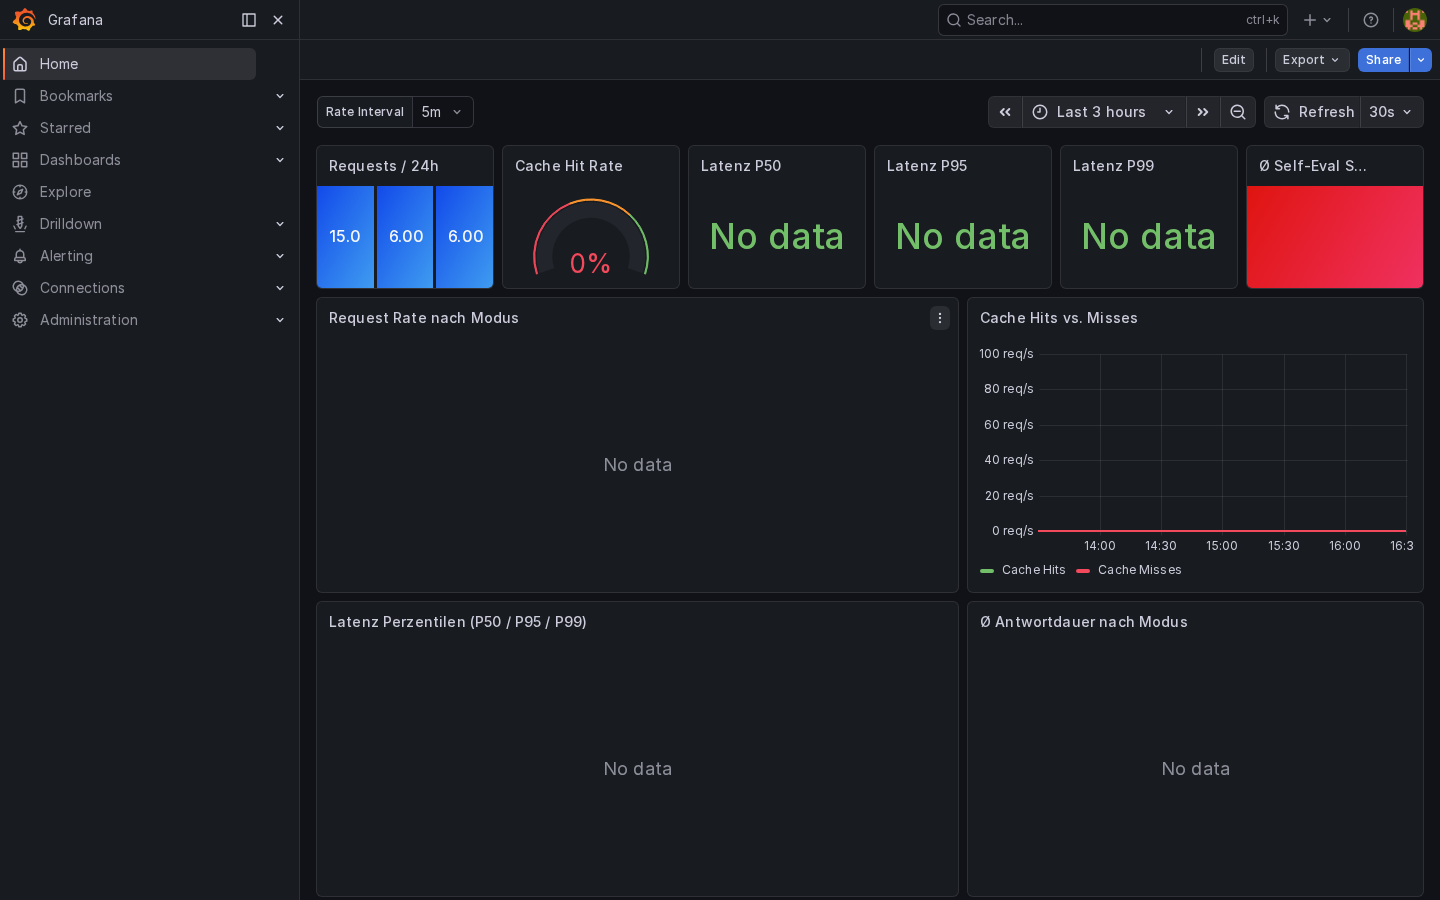Image resolution: width=1440 pixels, height=900 pixels.
Task: Click the Alerting bell icon
Action: [20, 256]
